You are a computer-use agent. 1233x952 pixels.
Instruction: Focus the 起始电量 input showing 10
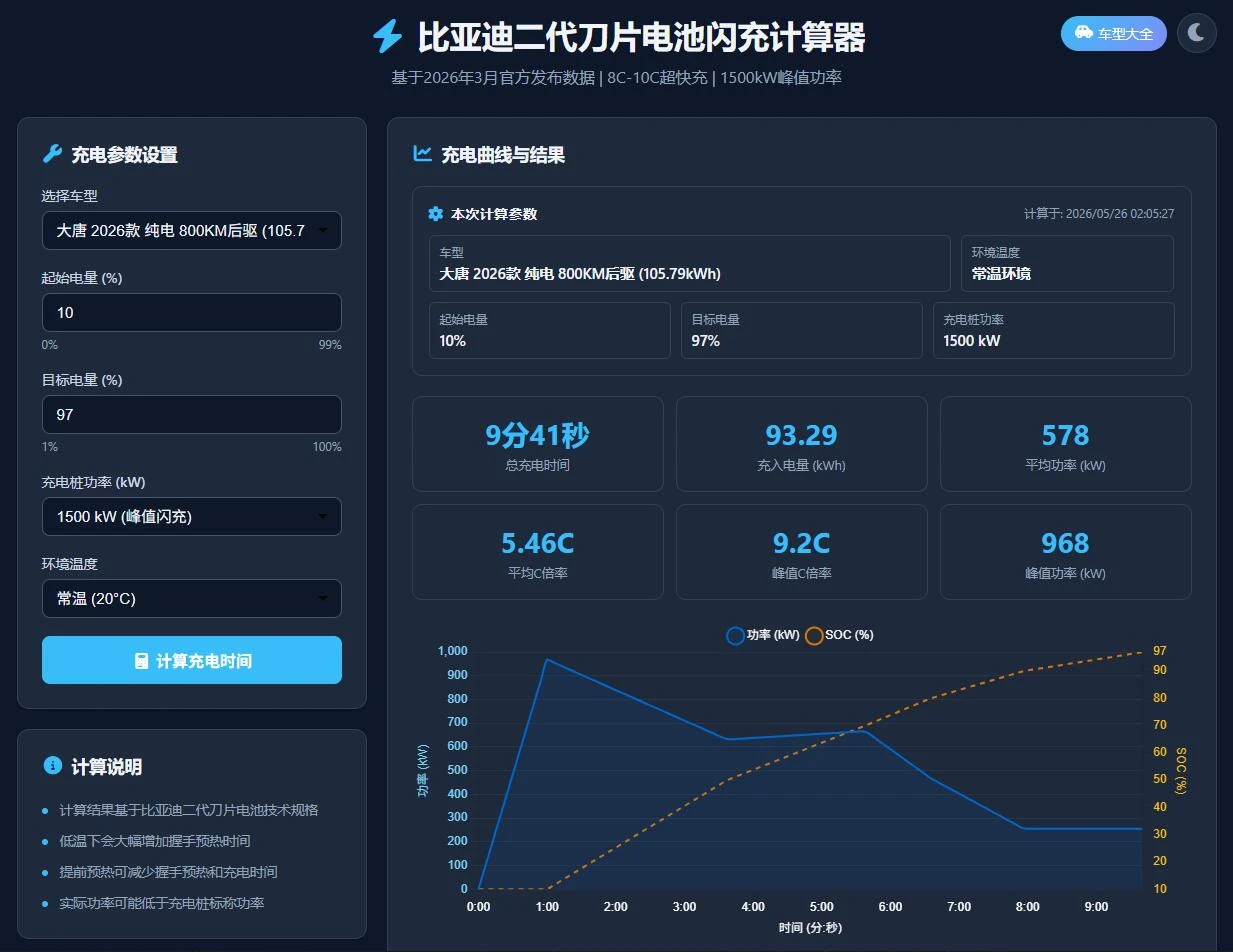point(192,312)
